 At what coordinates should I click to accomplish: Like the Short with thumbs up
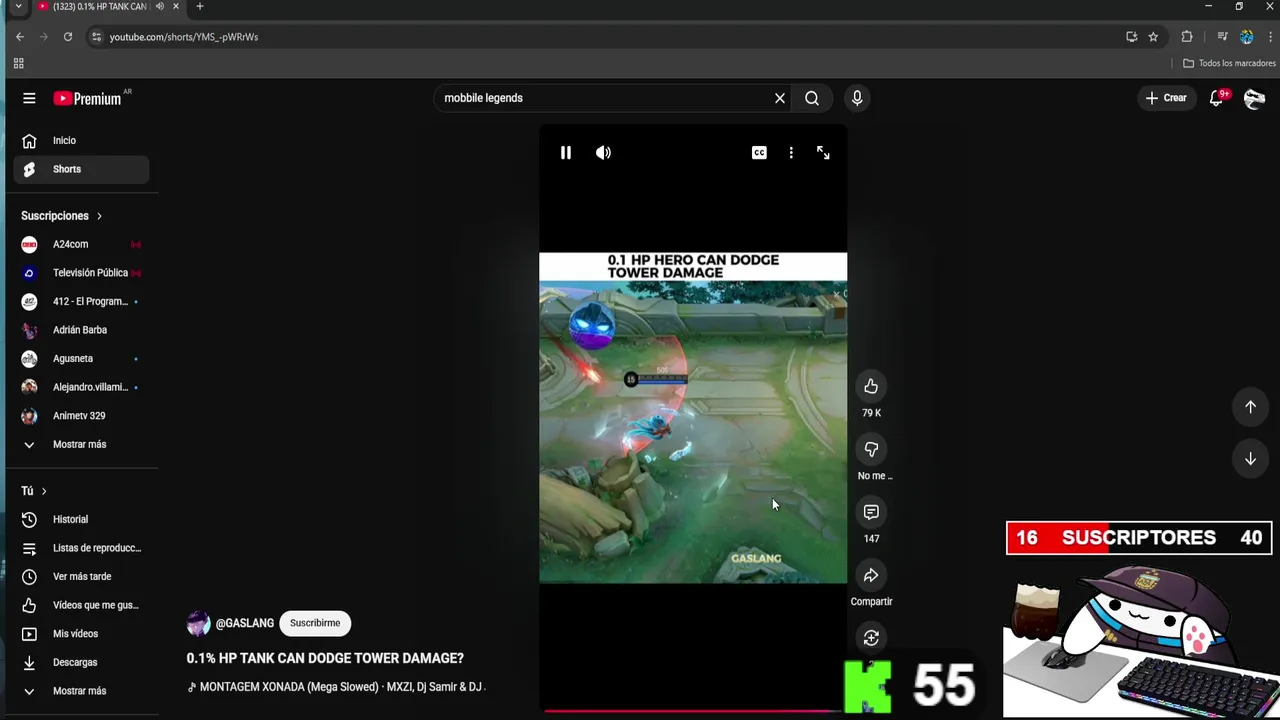[x=871, y=387]
